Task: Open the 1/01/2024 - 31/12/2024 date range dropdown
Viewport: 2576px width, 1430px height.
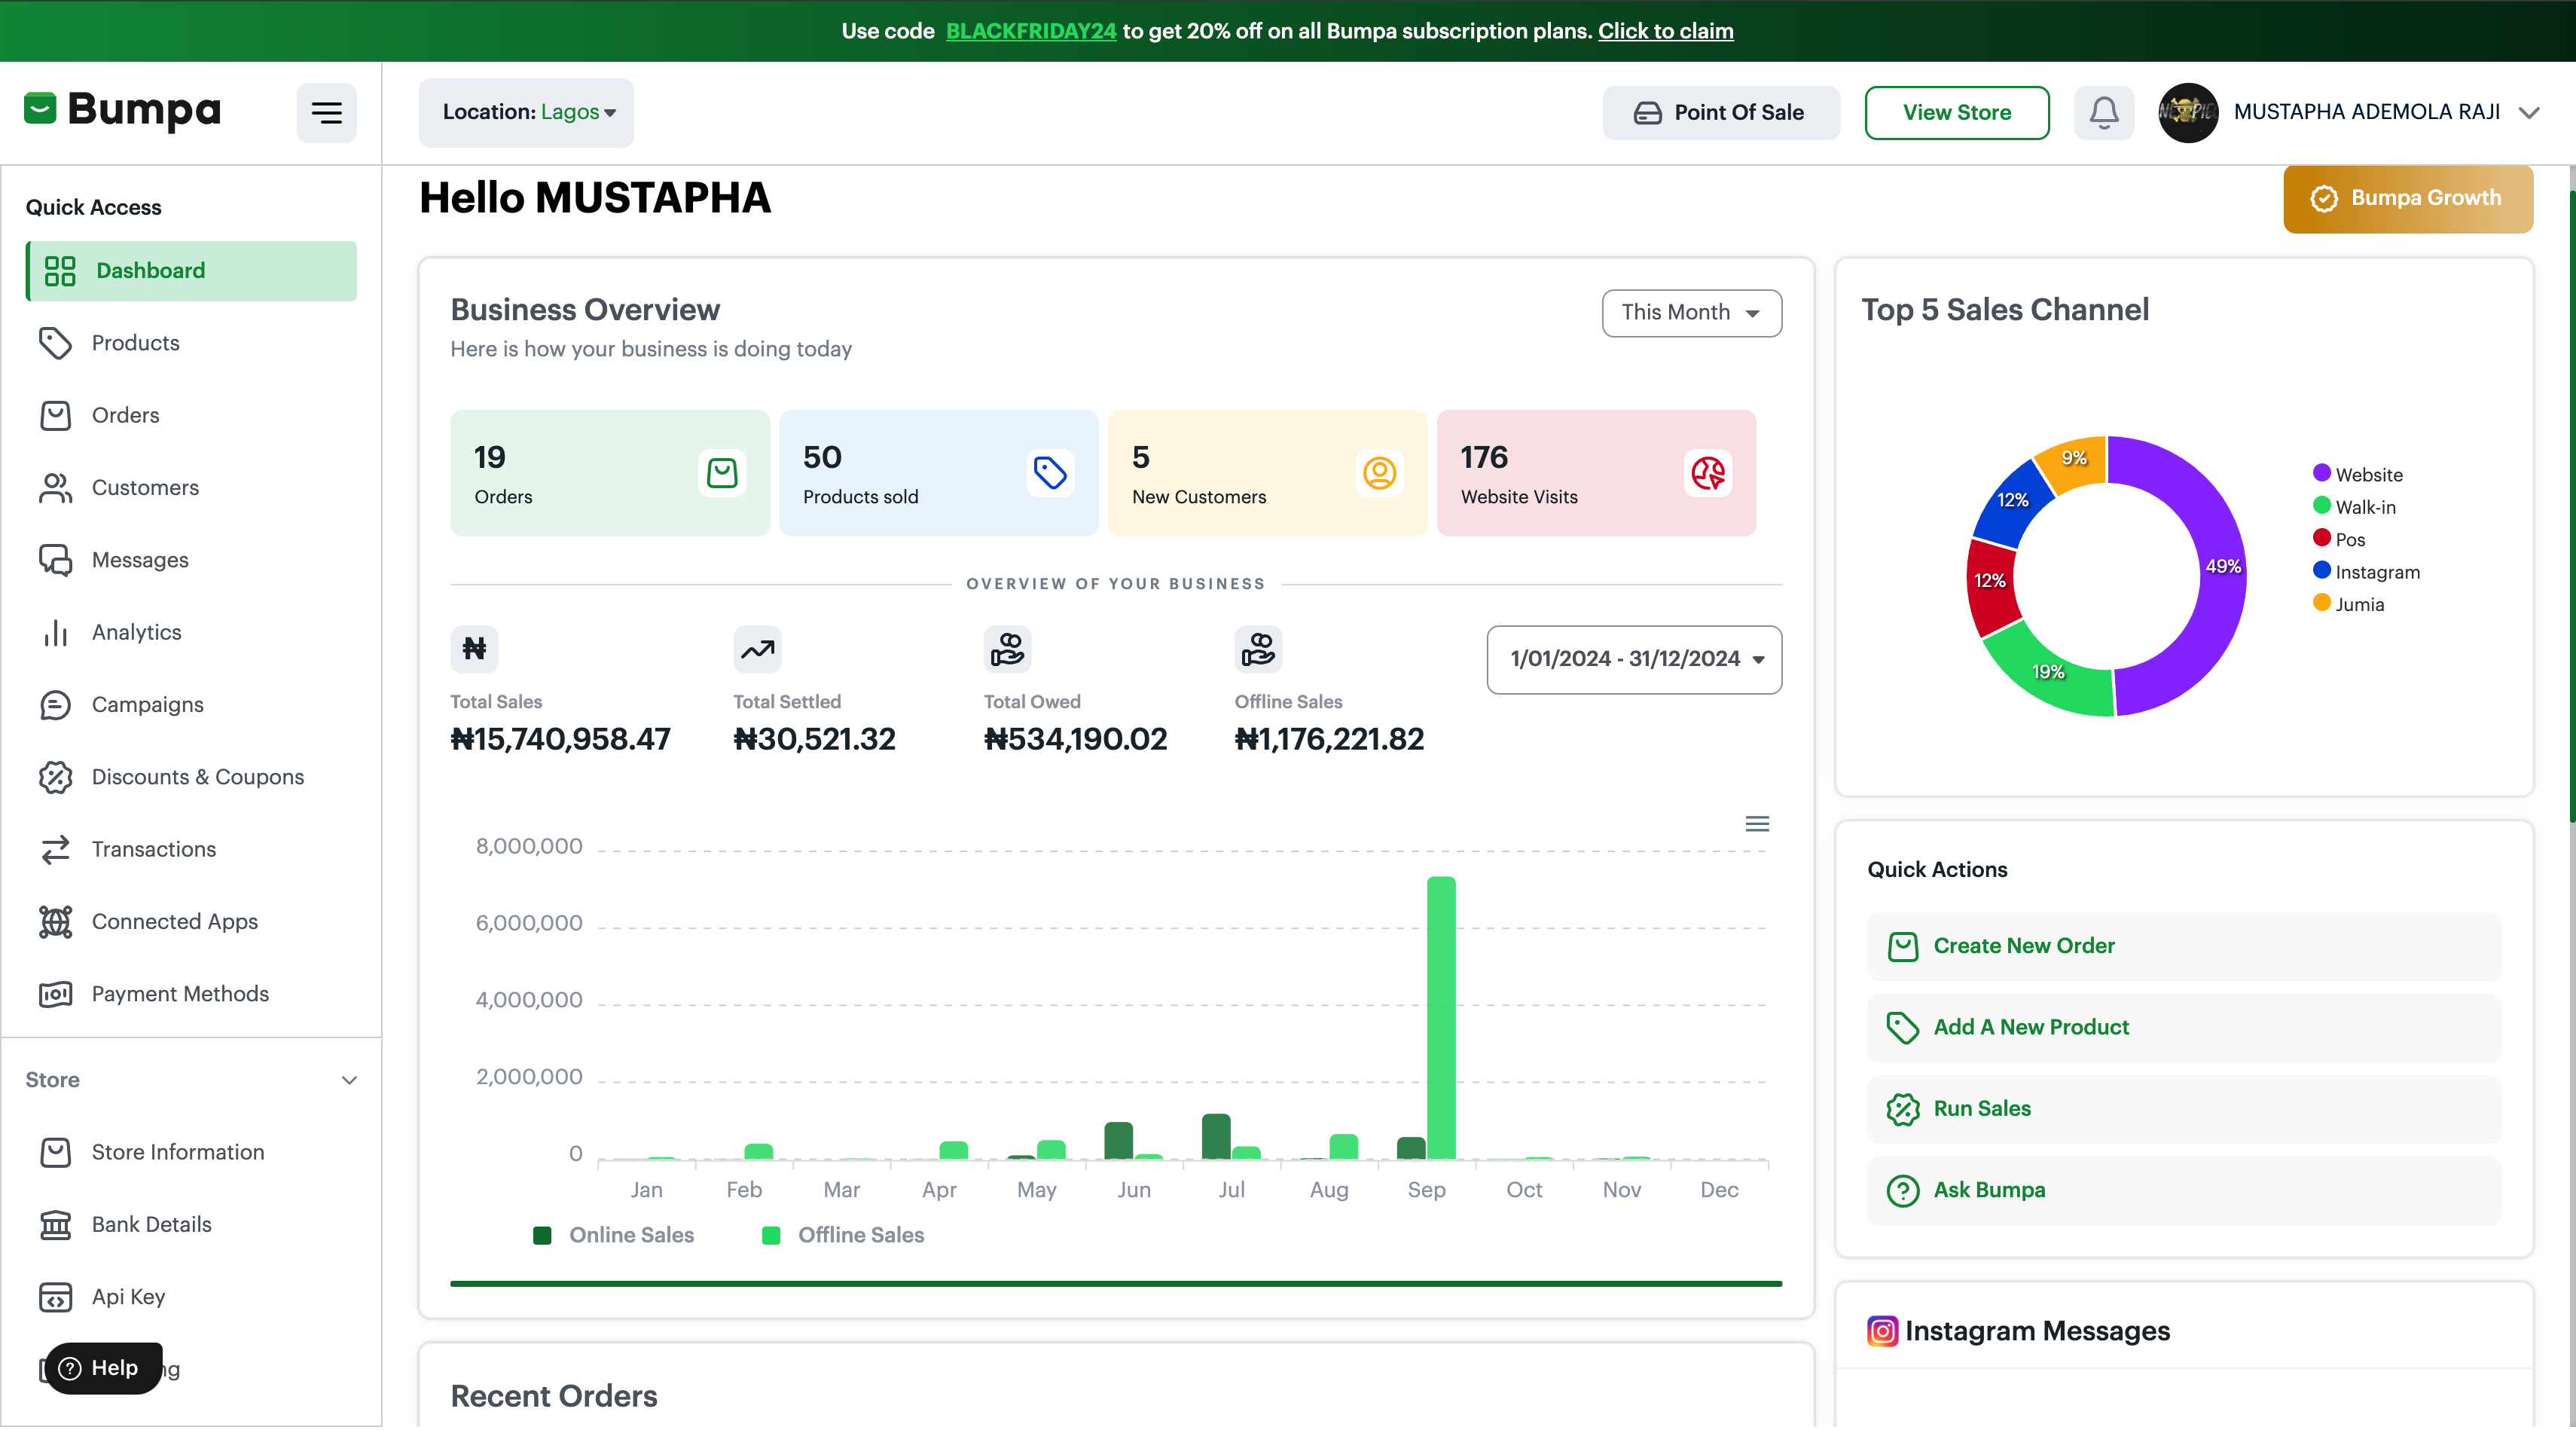Action: [x=1634, y=659]
